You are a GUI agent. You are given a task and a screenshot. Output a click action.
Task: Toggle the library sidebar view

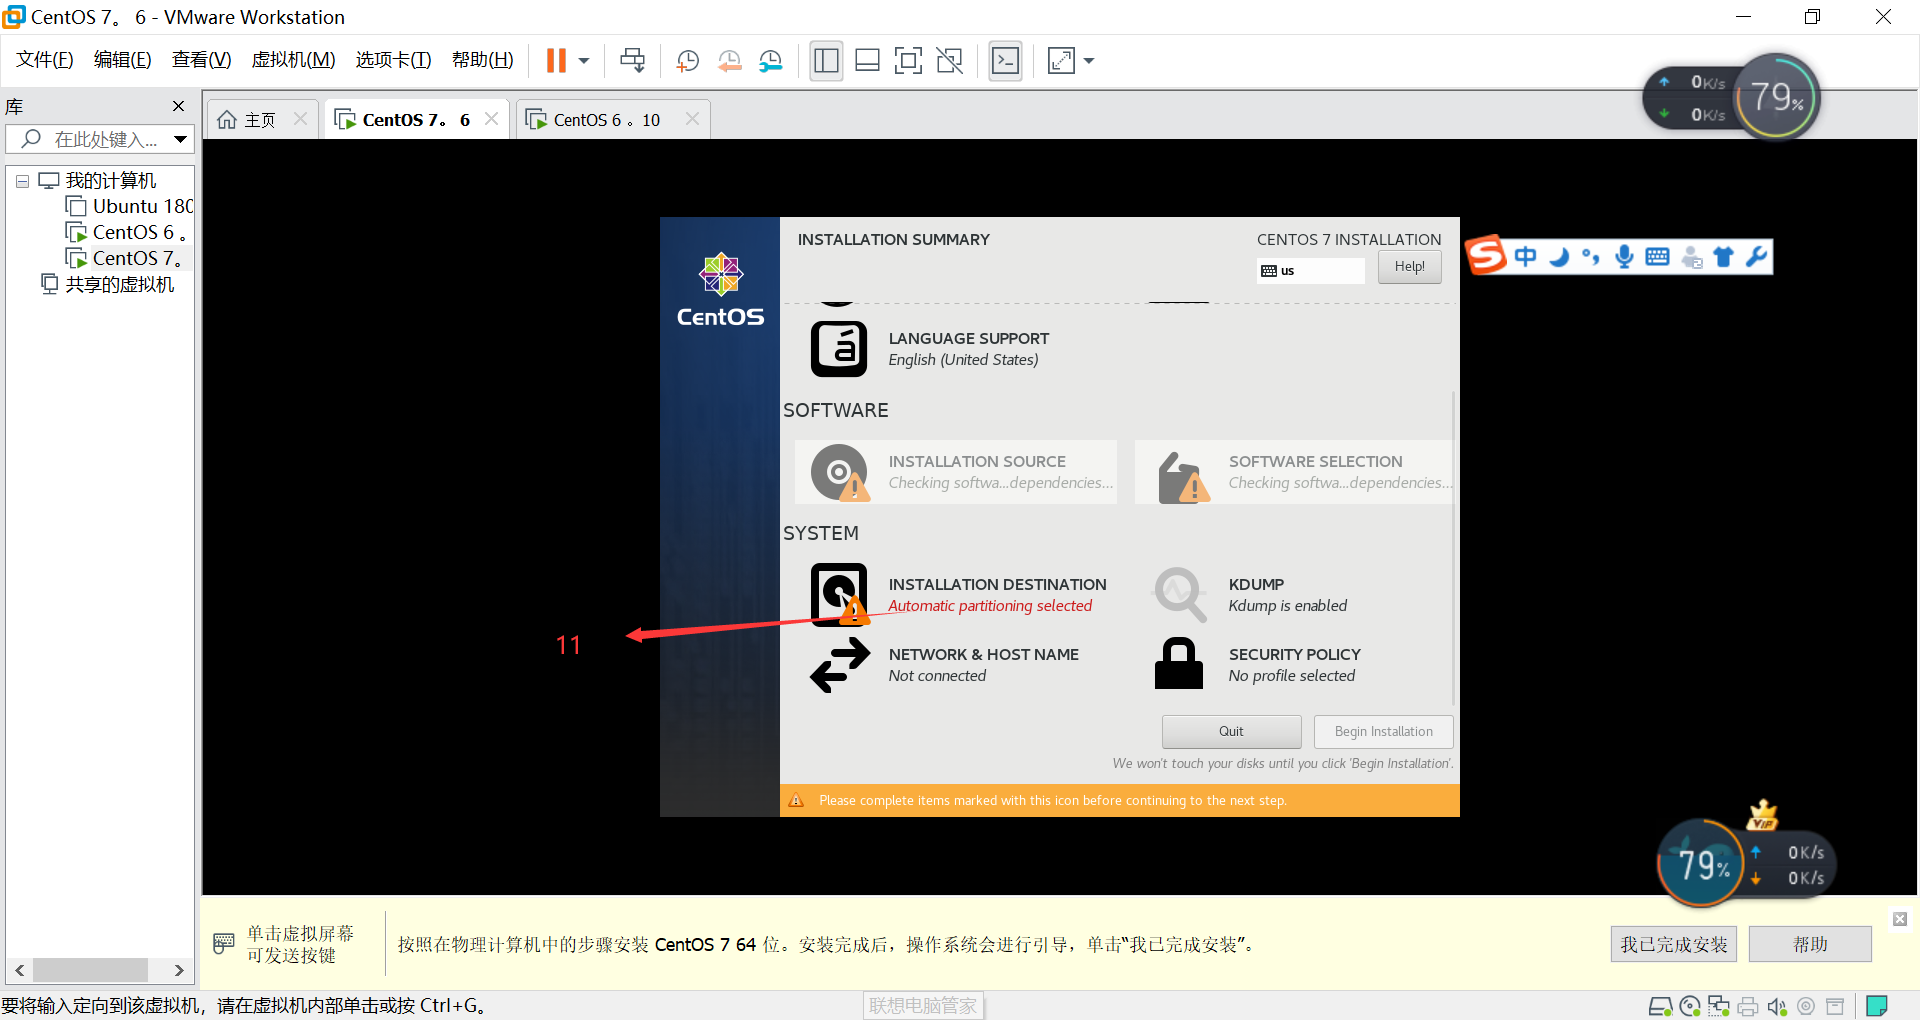(826, 61)
